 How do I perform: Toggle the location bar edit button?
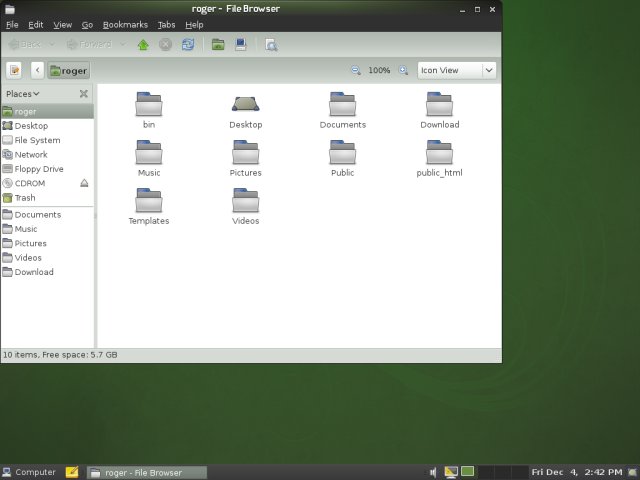[15, 71]
